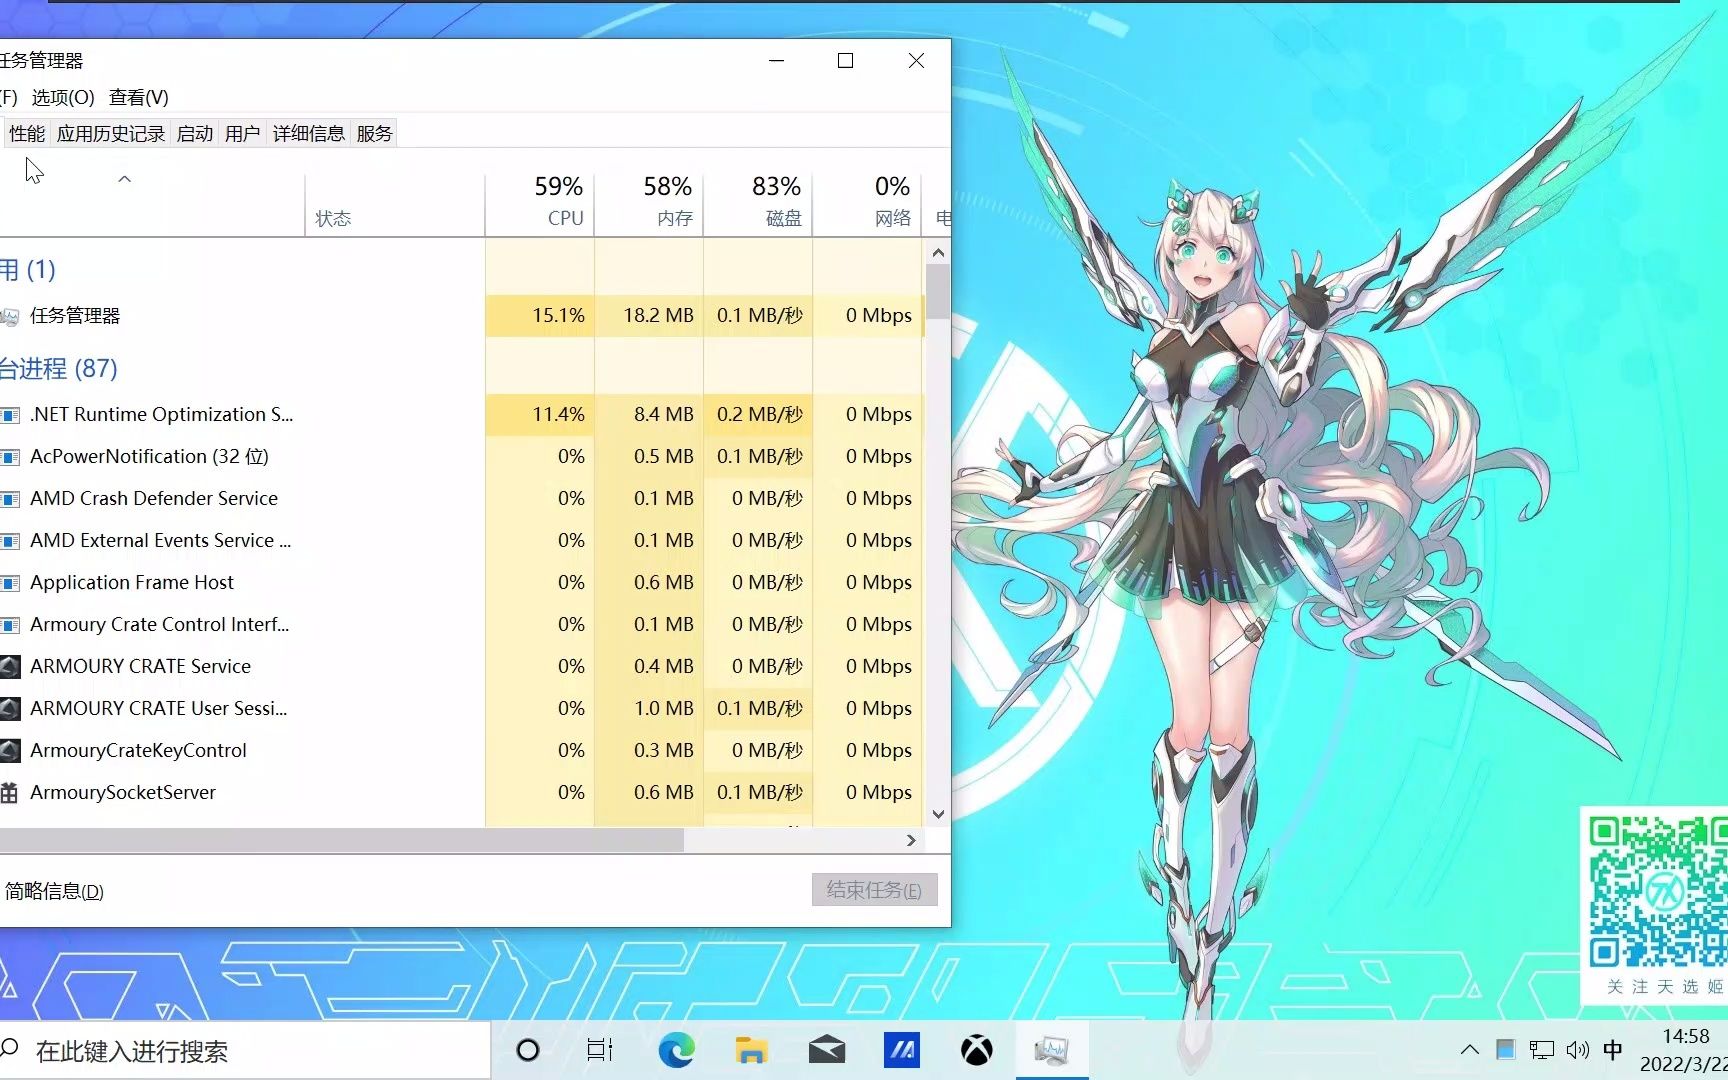Open Cortana circle on taskbar

pos(528,1050)
